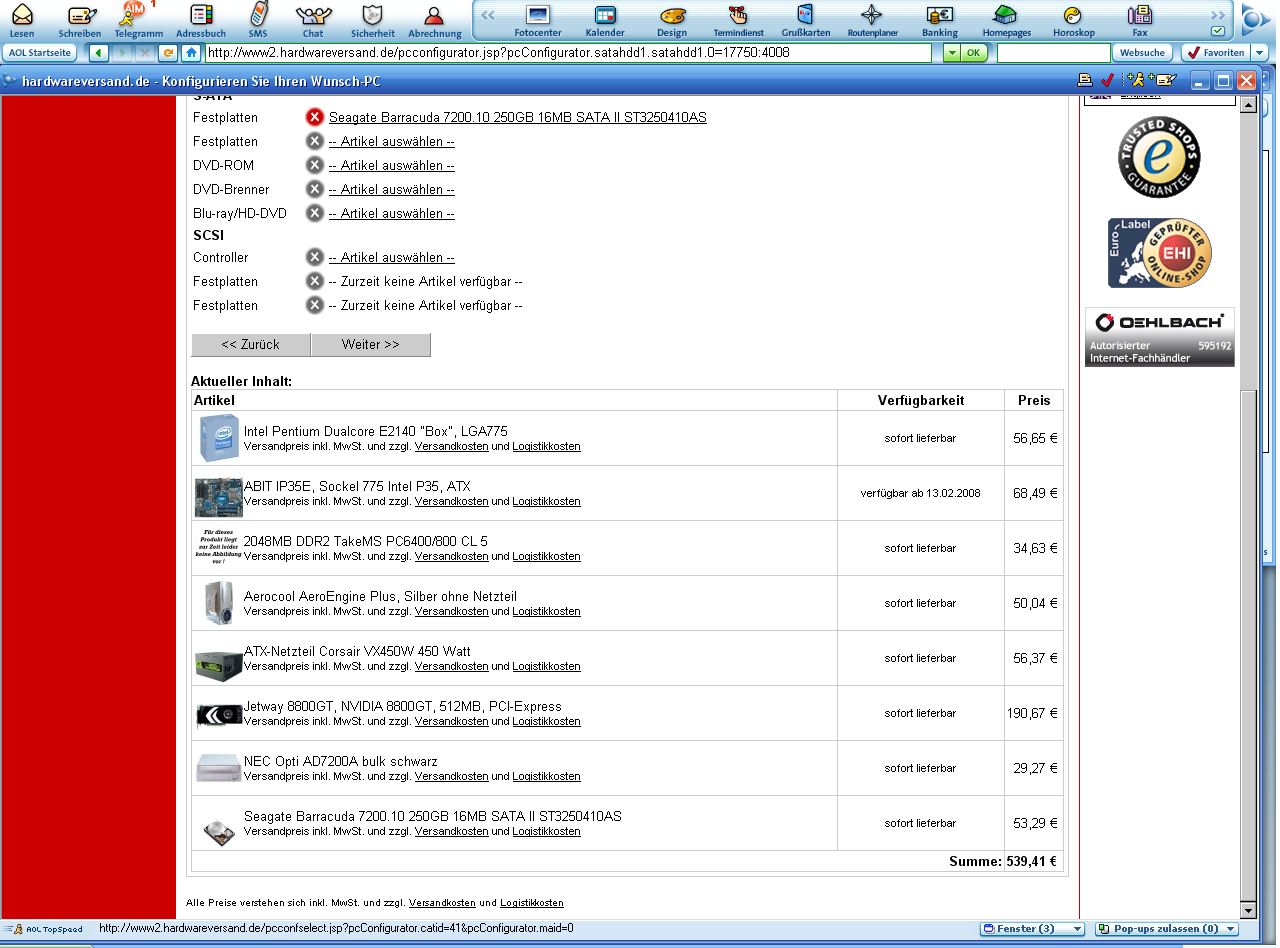Screen dimensions: 1280x948
Task: Click the green OK go button
Action: [974, 53]
